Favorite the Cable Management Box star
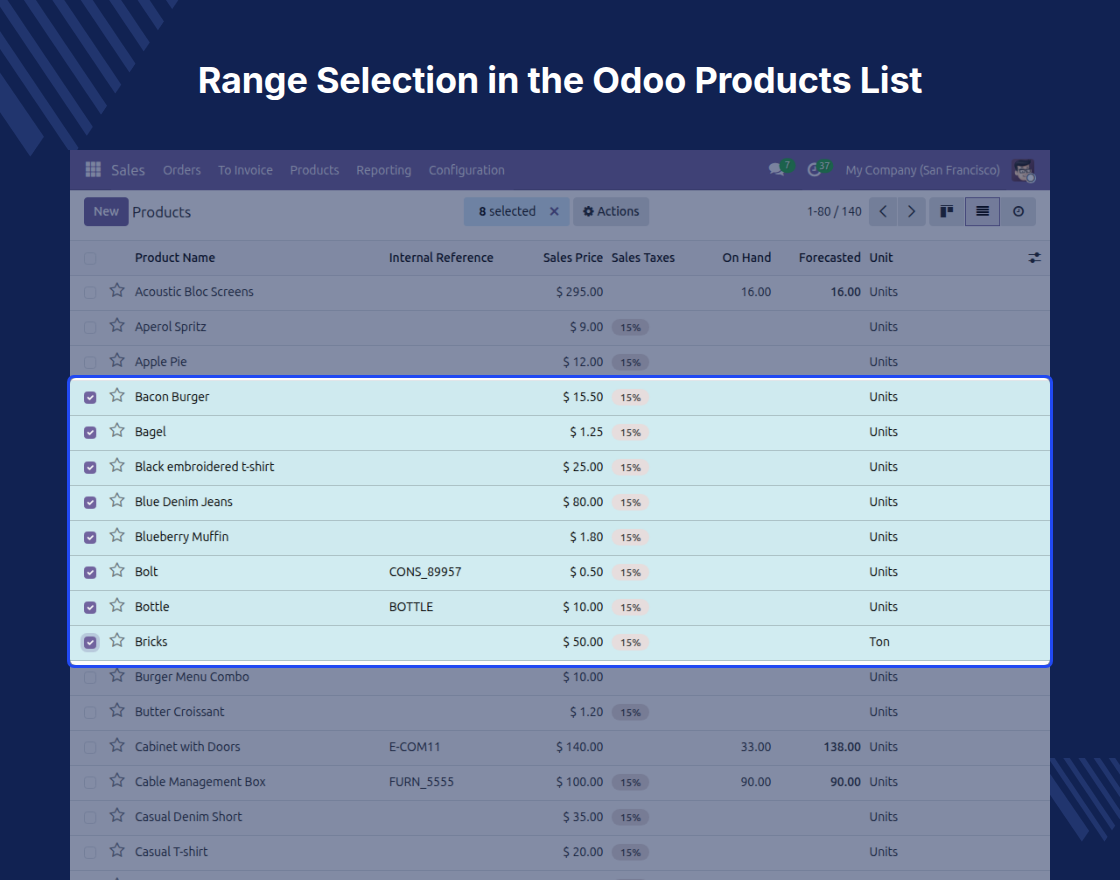The width and height of the screenshot is (1120, 880). pos(117,780)
